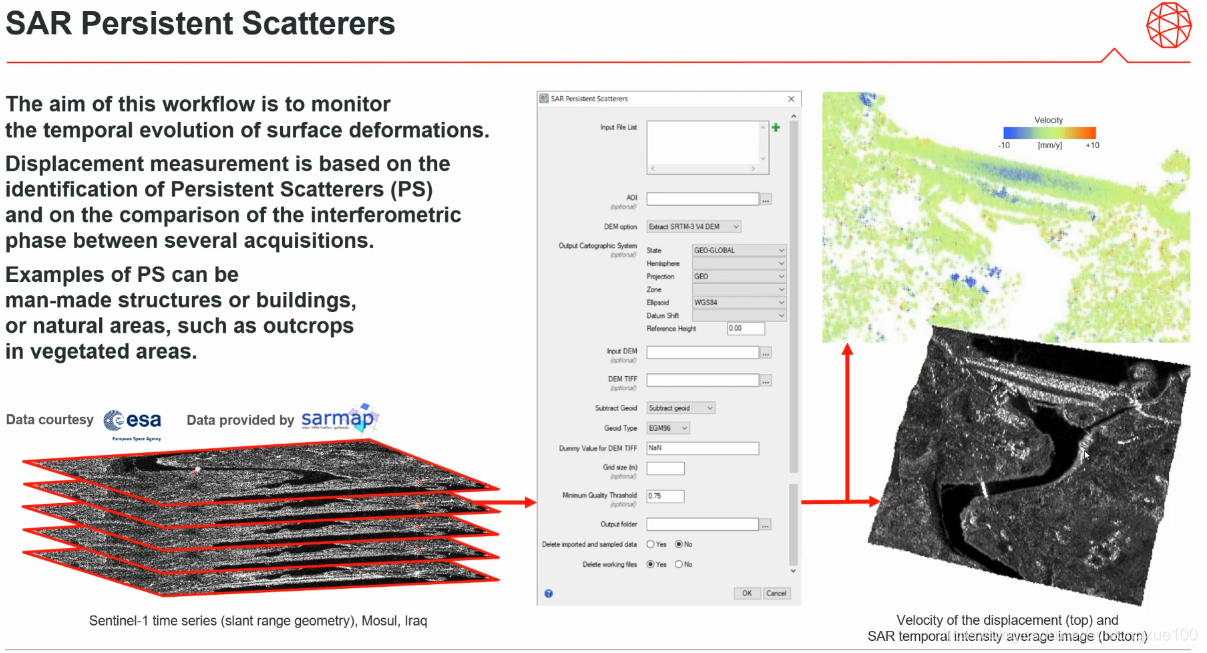
Task: Click the 'Output Cartographic System' label
Action: [x=598, y=246]
